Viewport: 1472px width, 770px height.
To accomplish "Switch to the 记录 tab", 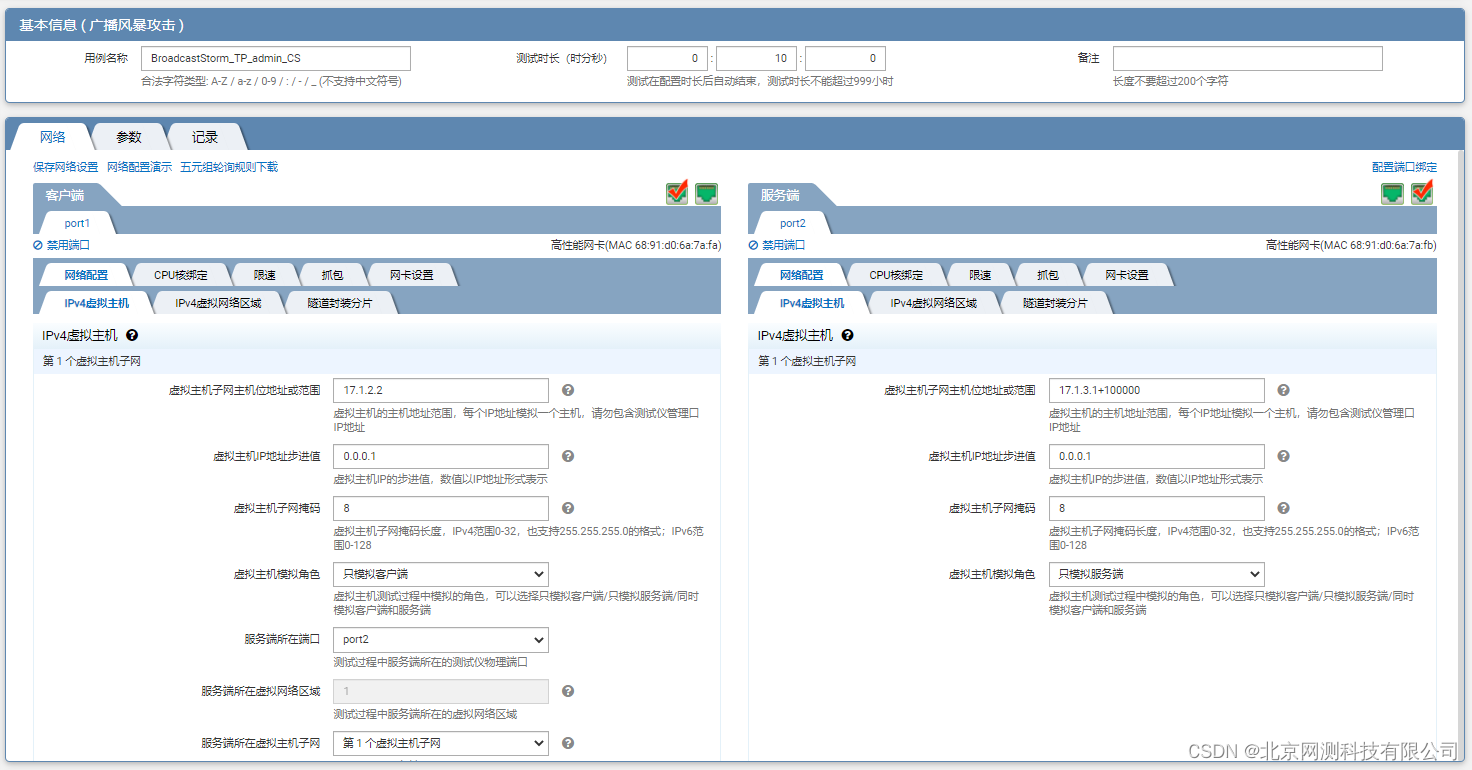I will coord(205,137).
